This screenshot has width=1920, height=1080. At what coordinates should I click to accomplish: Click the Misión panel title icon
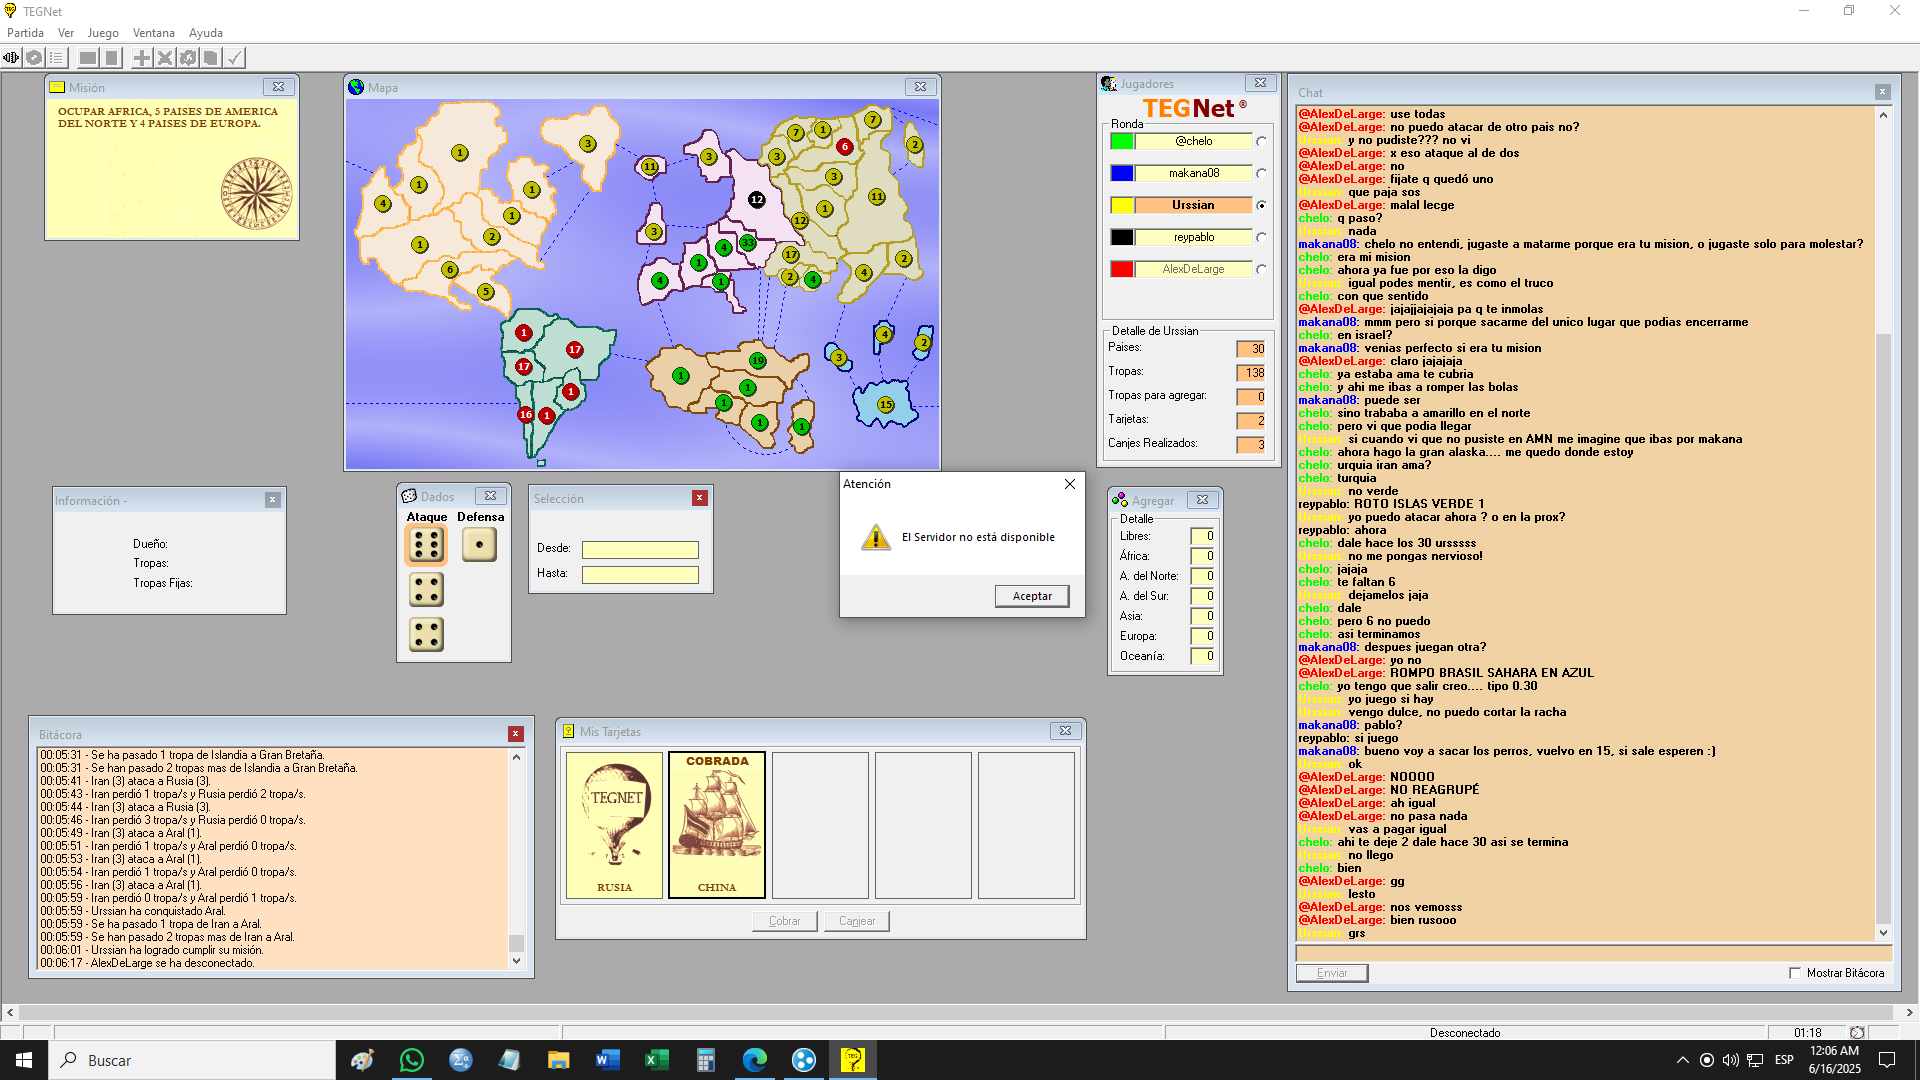click(x=58, y=87)
